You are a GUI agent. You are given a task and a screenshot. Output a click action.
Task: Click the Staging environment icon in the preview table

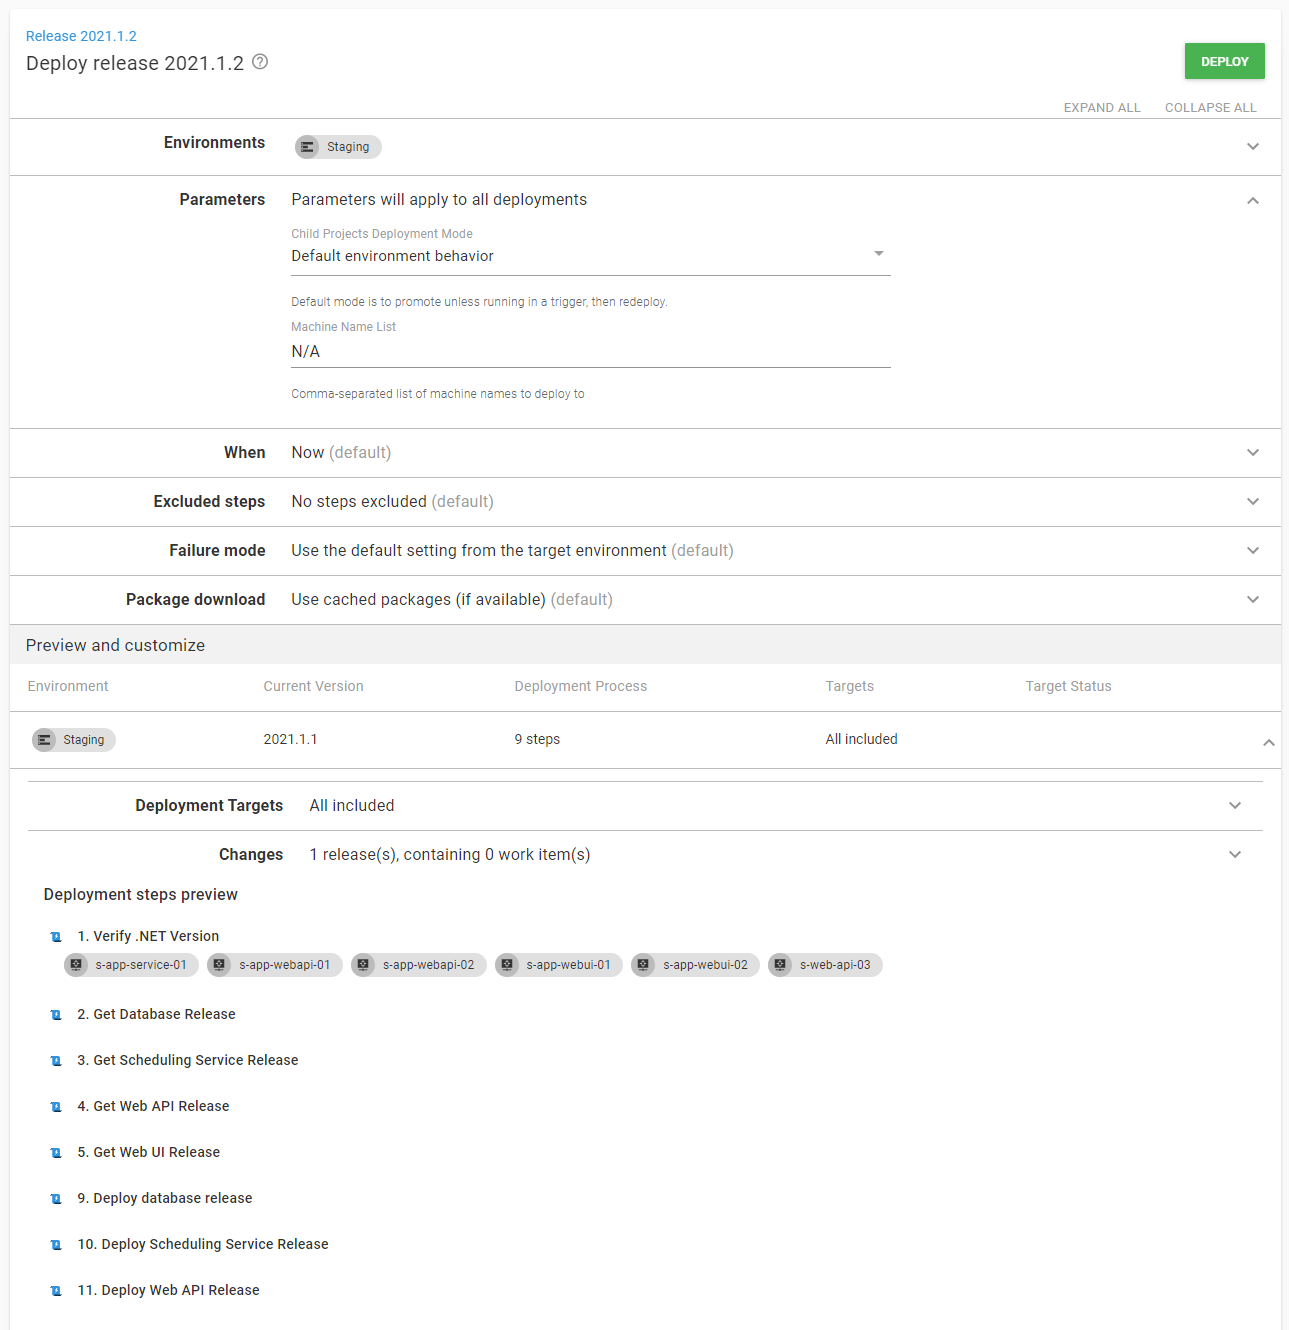(44, 739)
